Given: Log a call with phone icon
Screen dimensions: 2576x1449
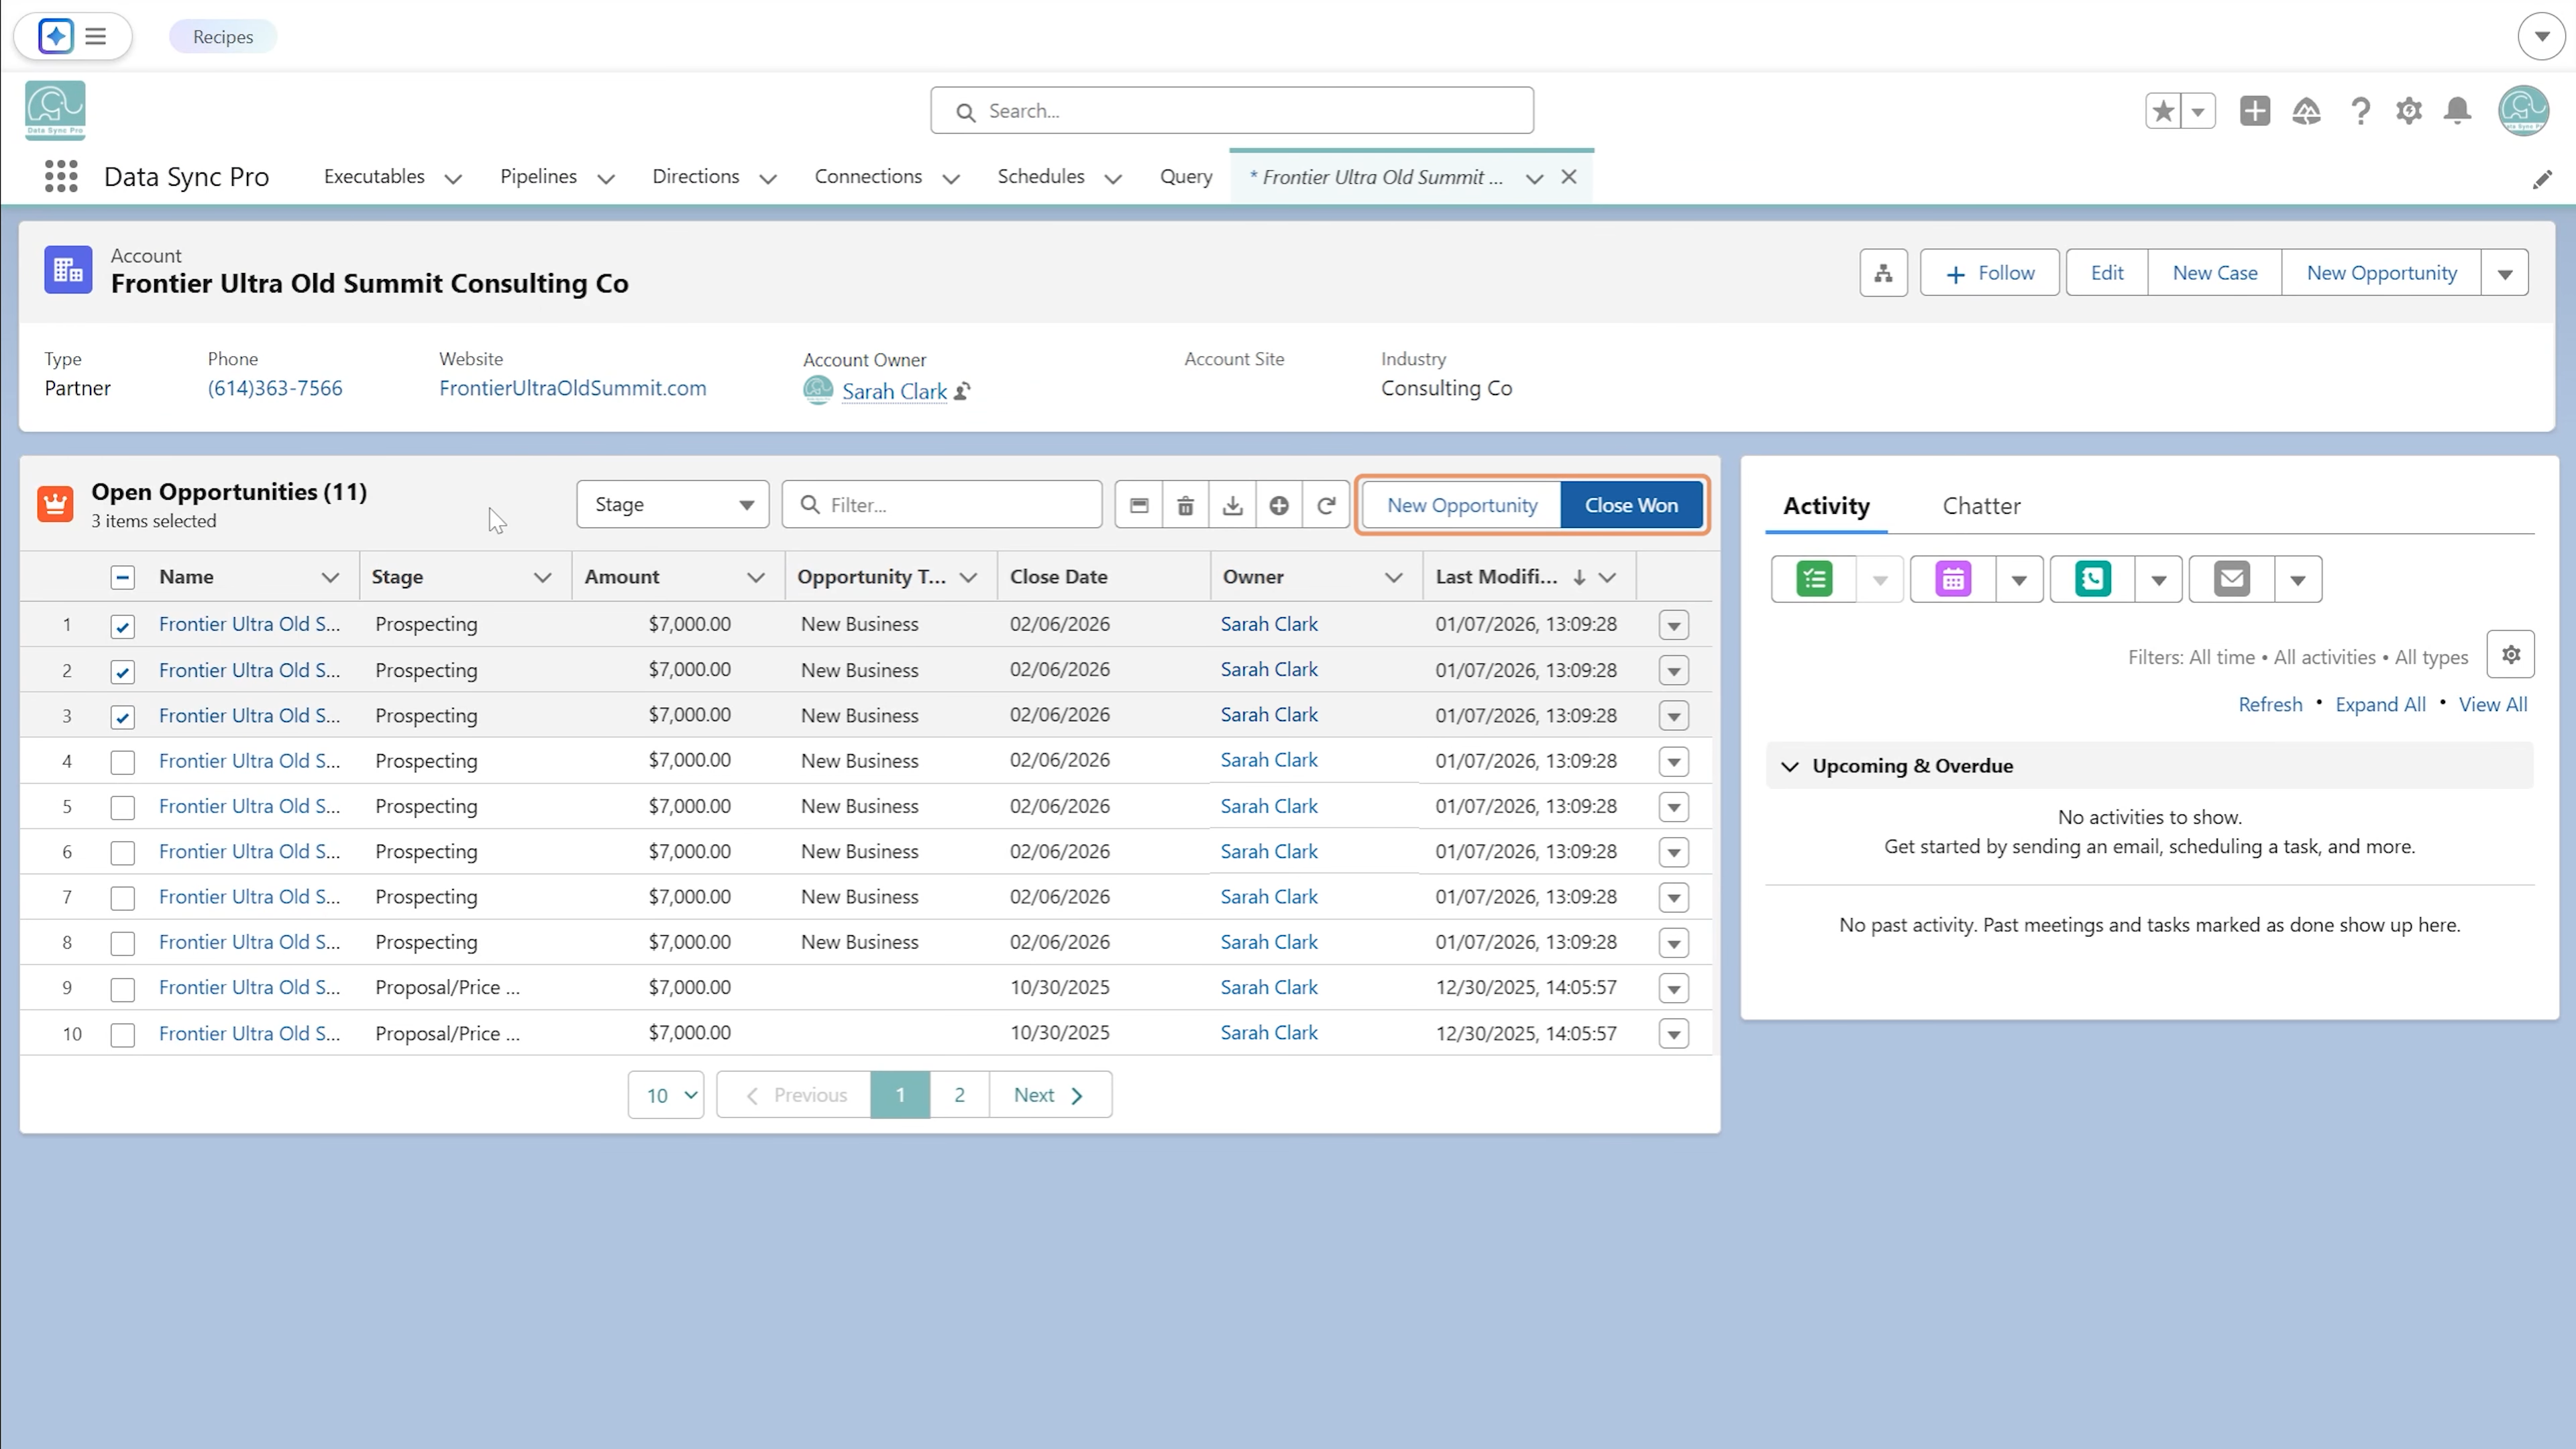Looking at the screenshot, I should coord(2092,579).
